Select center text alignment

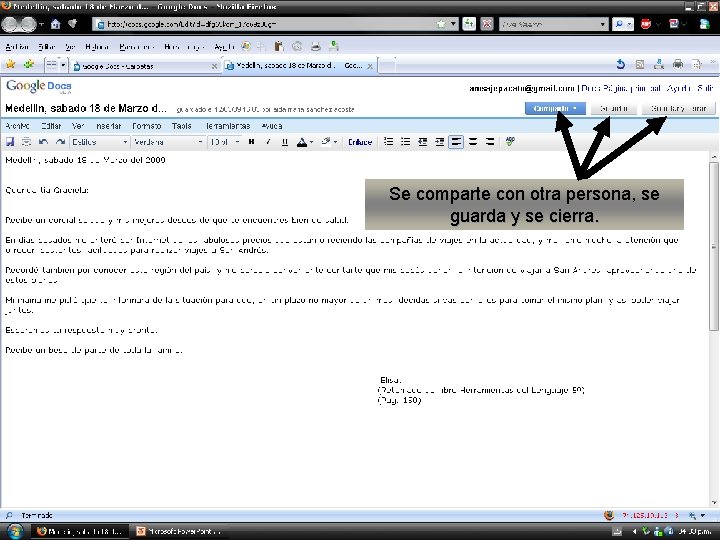pos(473,142)
